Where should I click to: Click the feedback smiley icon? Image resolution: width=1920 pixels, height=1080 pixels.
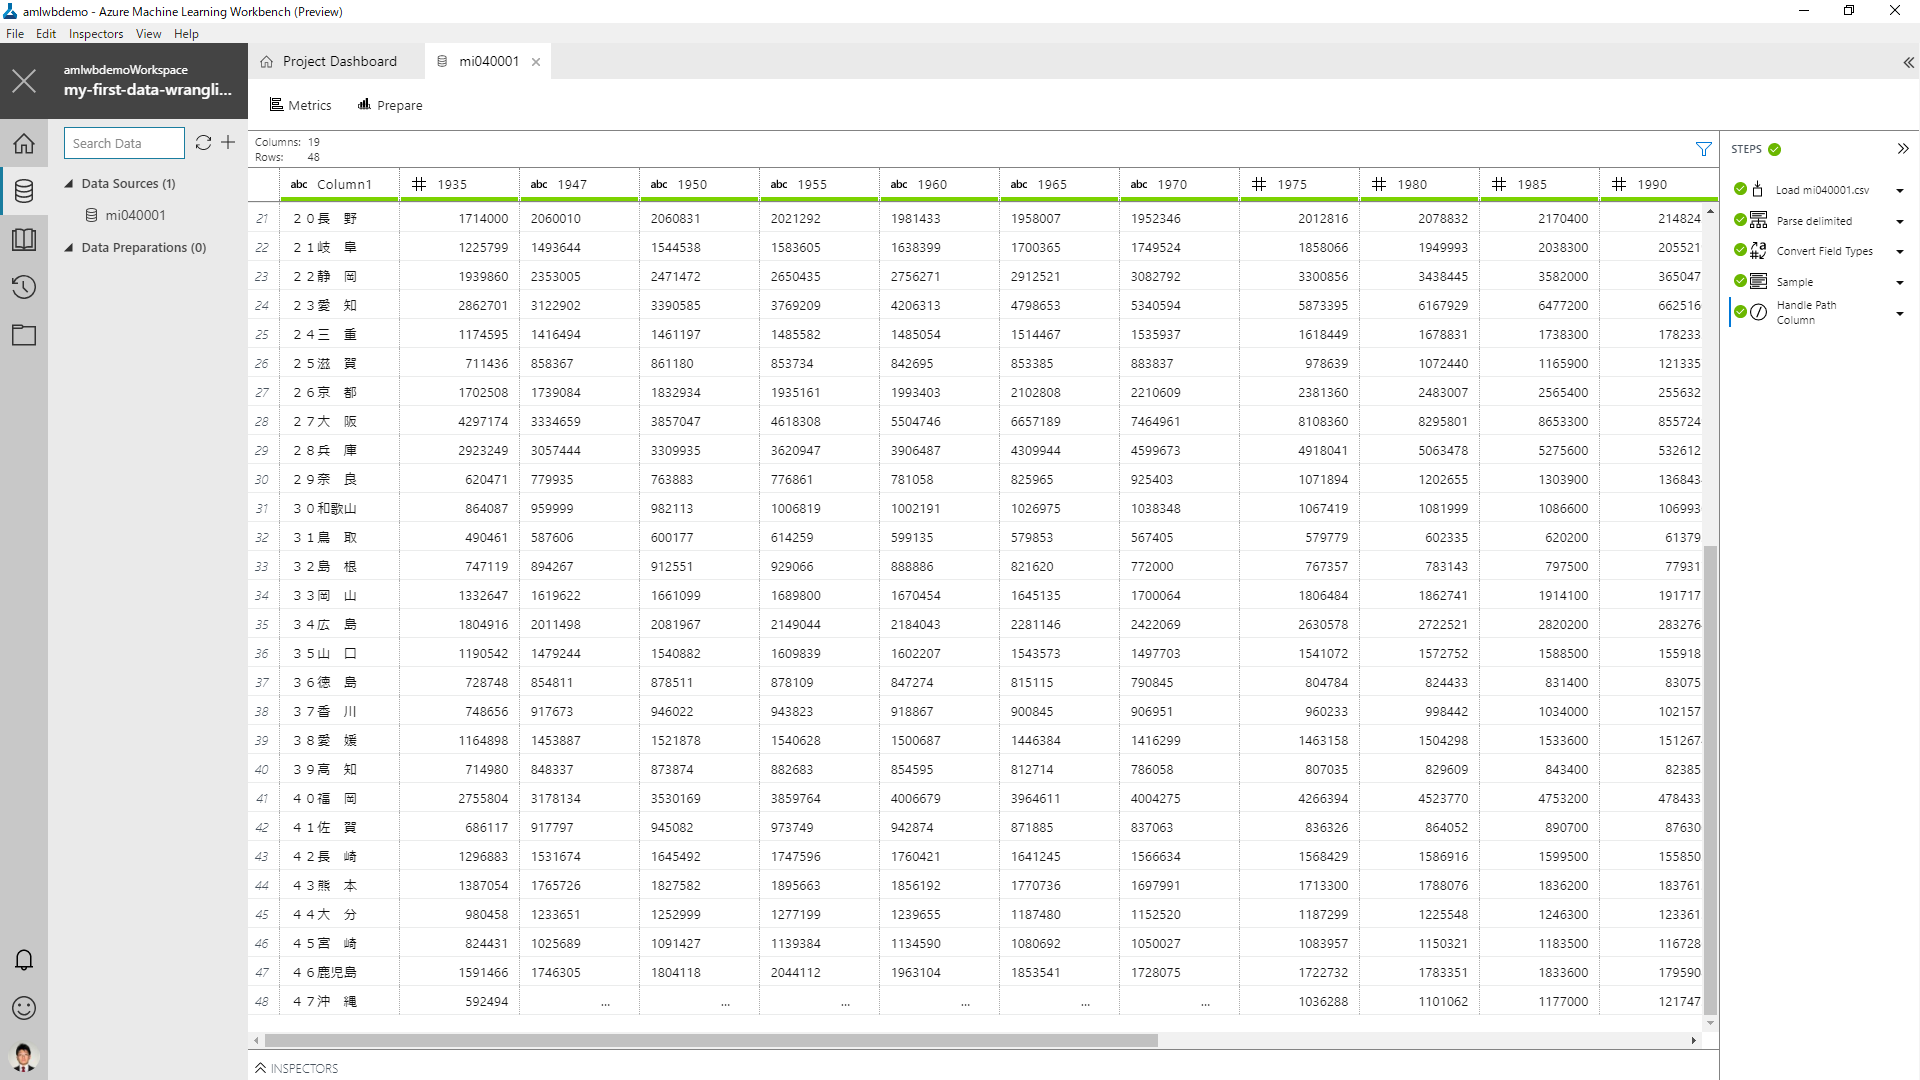tap(24, 1008)
